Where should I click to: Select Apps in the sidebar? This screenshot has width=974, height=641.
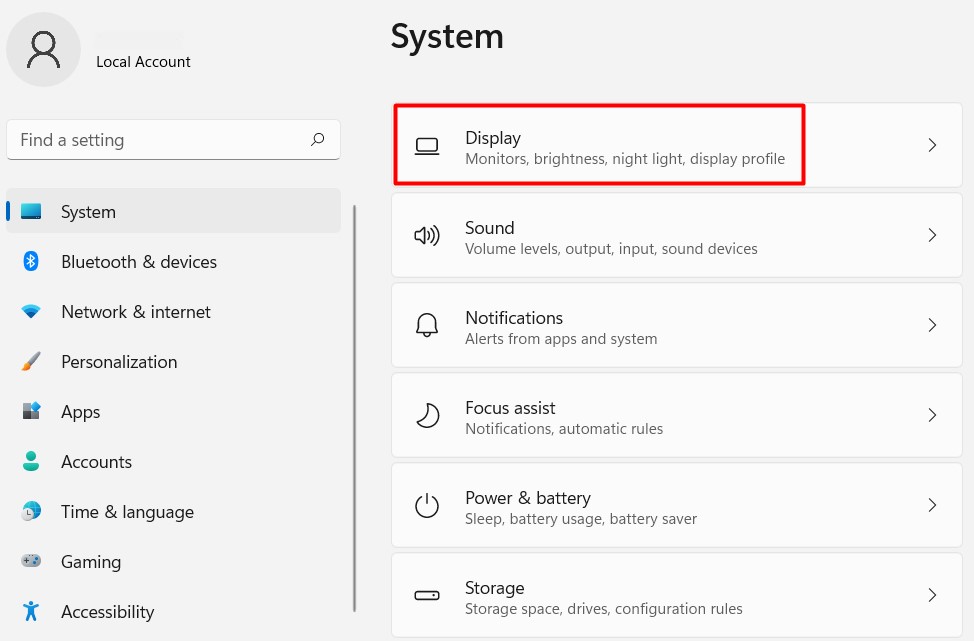pyautogui.click(x=80, y=412)
